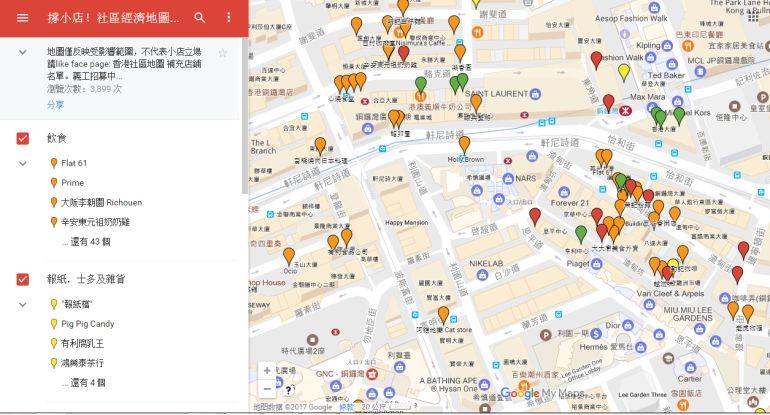The width and height of the screenshot is (770, 415).
Task: Click the orange pin above Cat store
Action: click(x=443, y=314)
